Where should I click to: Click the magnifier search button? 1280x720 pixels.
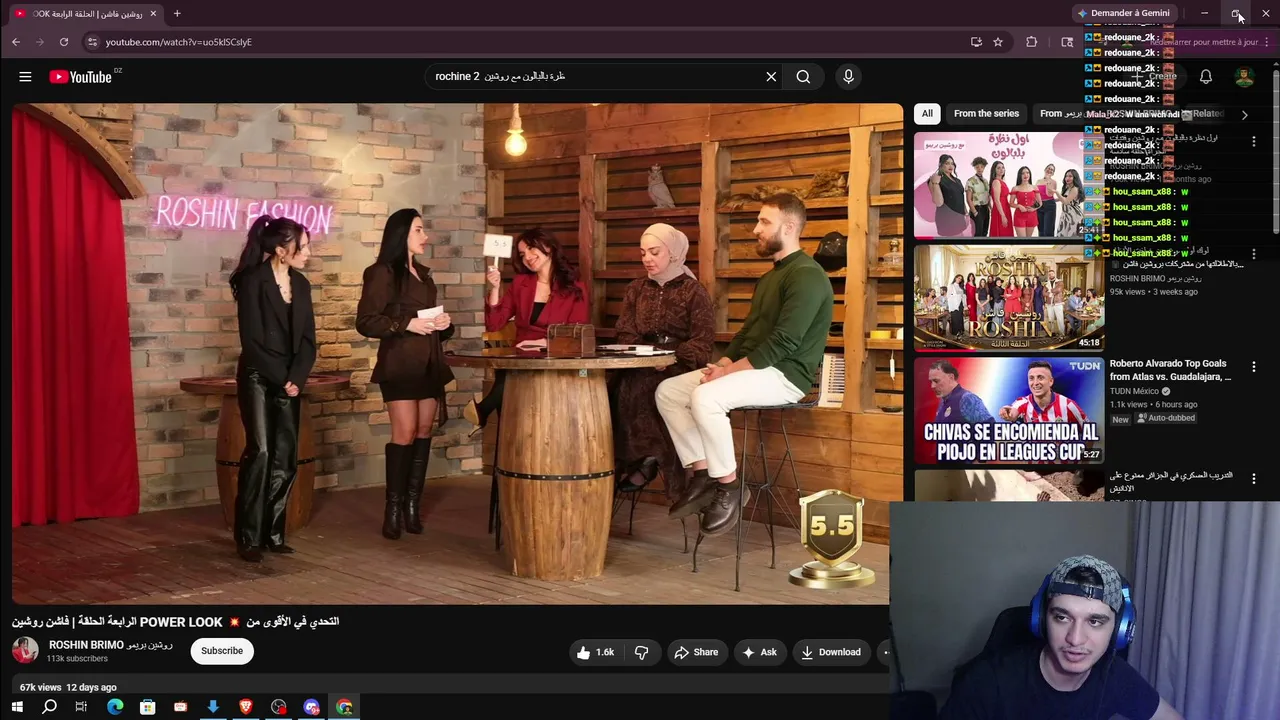(x=803, y=77)
